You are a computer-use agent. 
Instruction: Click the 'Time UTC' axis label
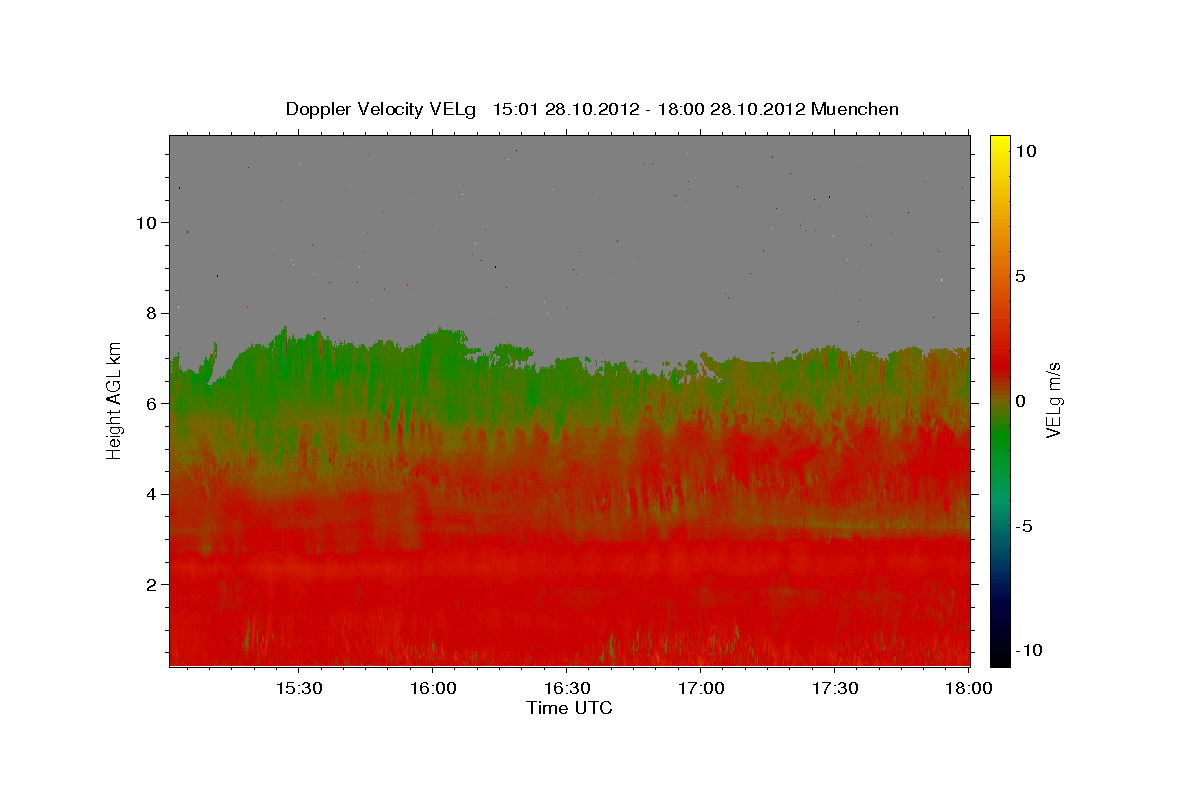click(x=569, y=708)
